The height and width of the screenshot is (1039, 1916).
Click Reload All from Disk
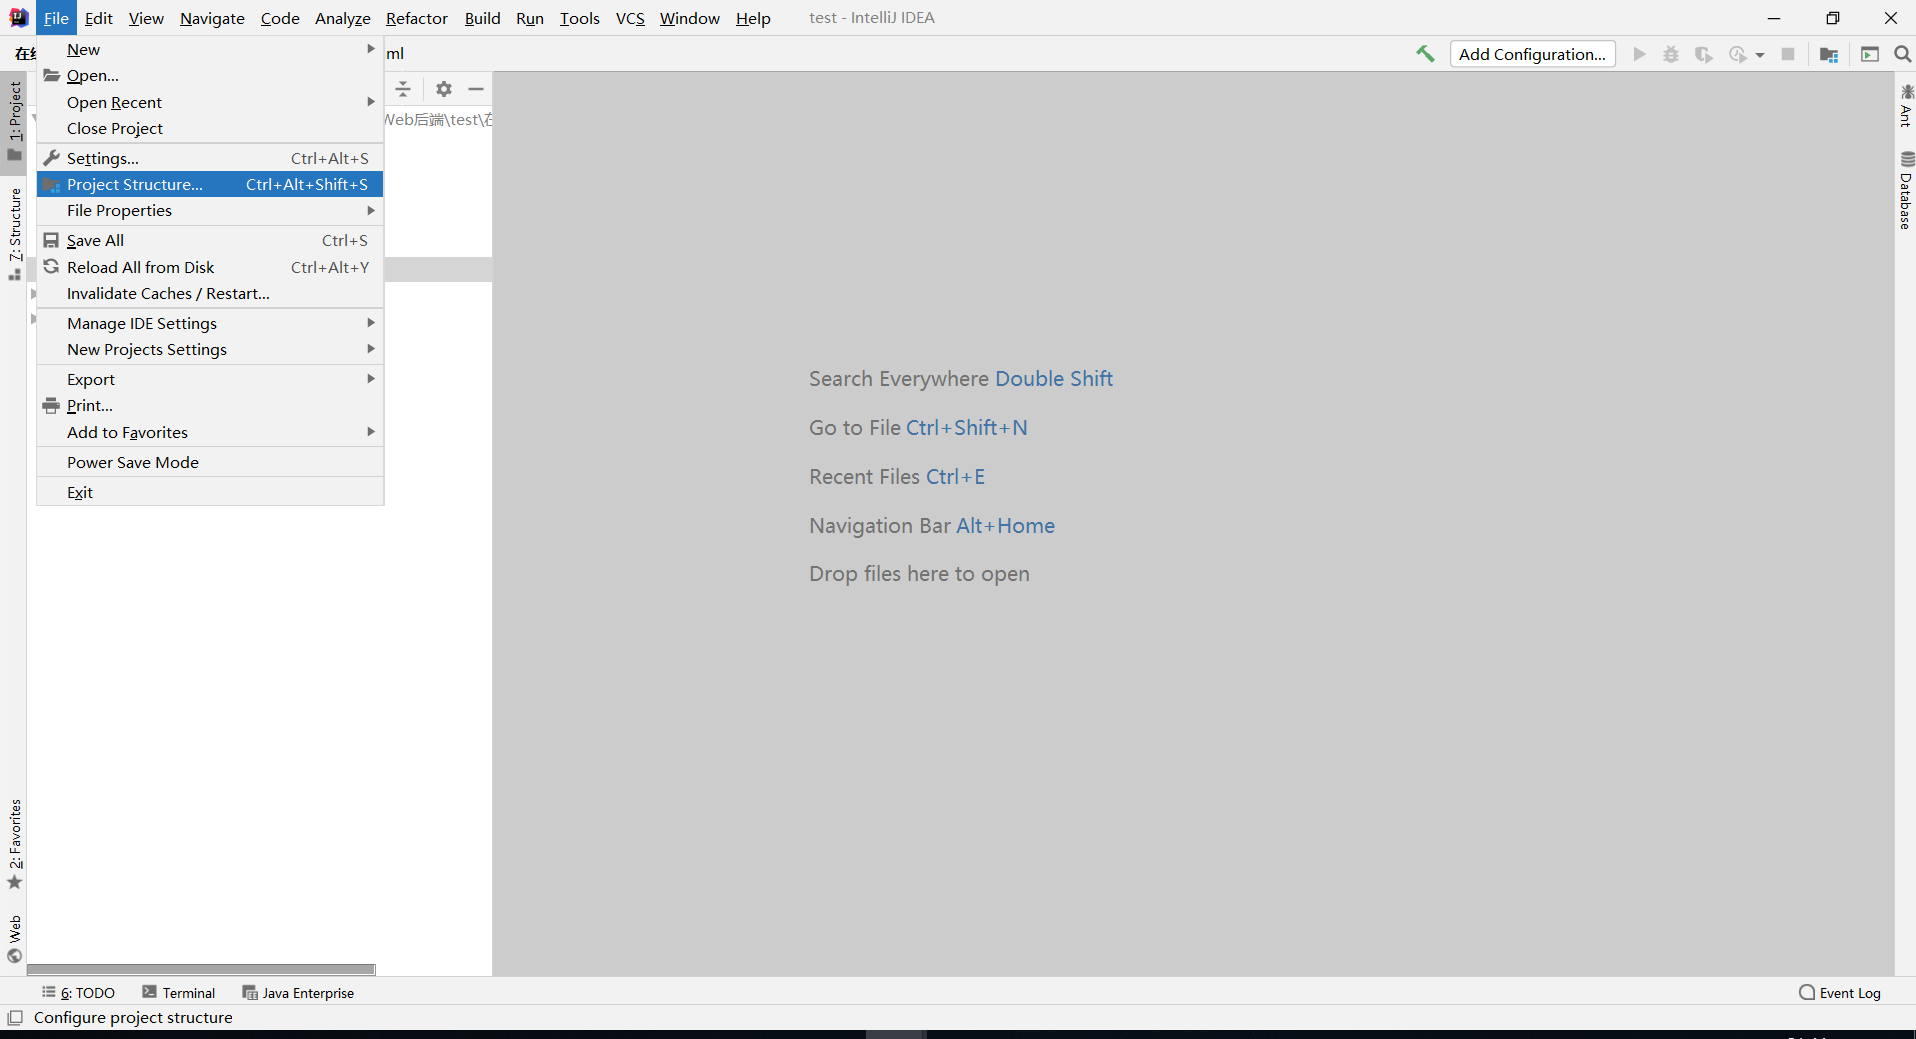pos(210,267)
